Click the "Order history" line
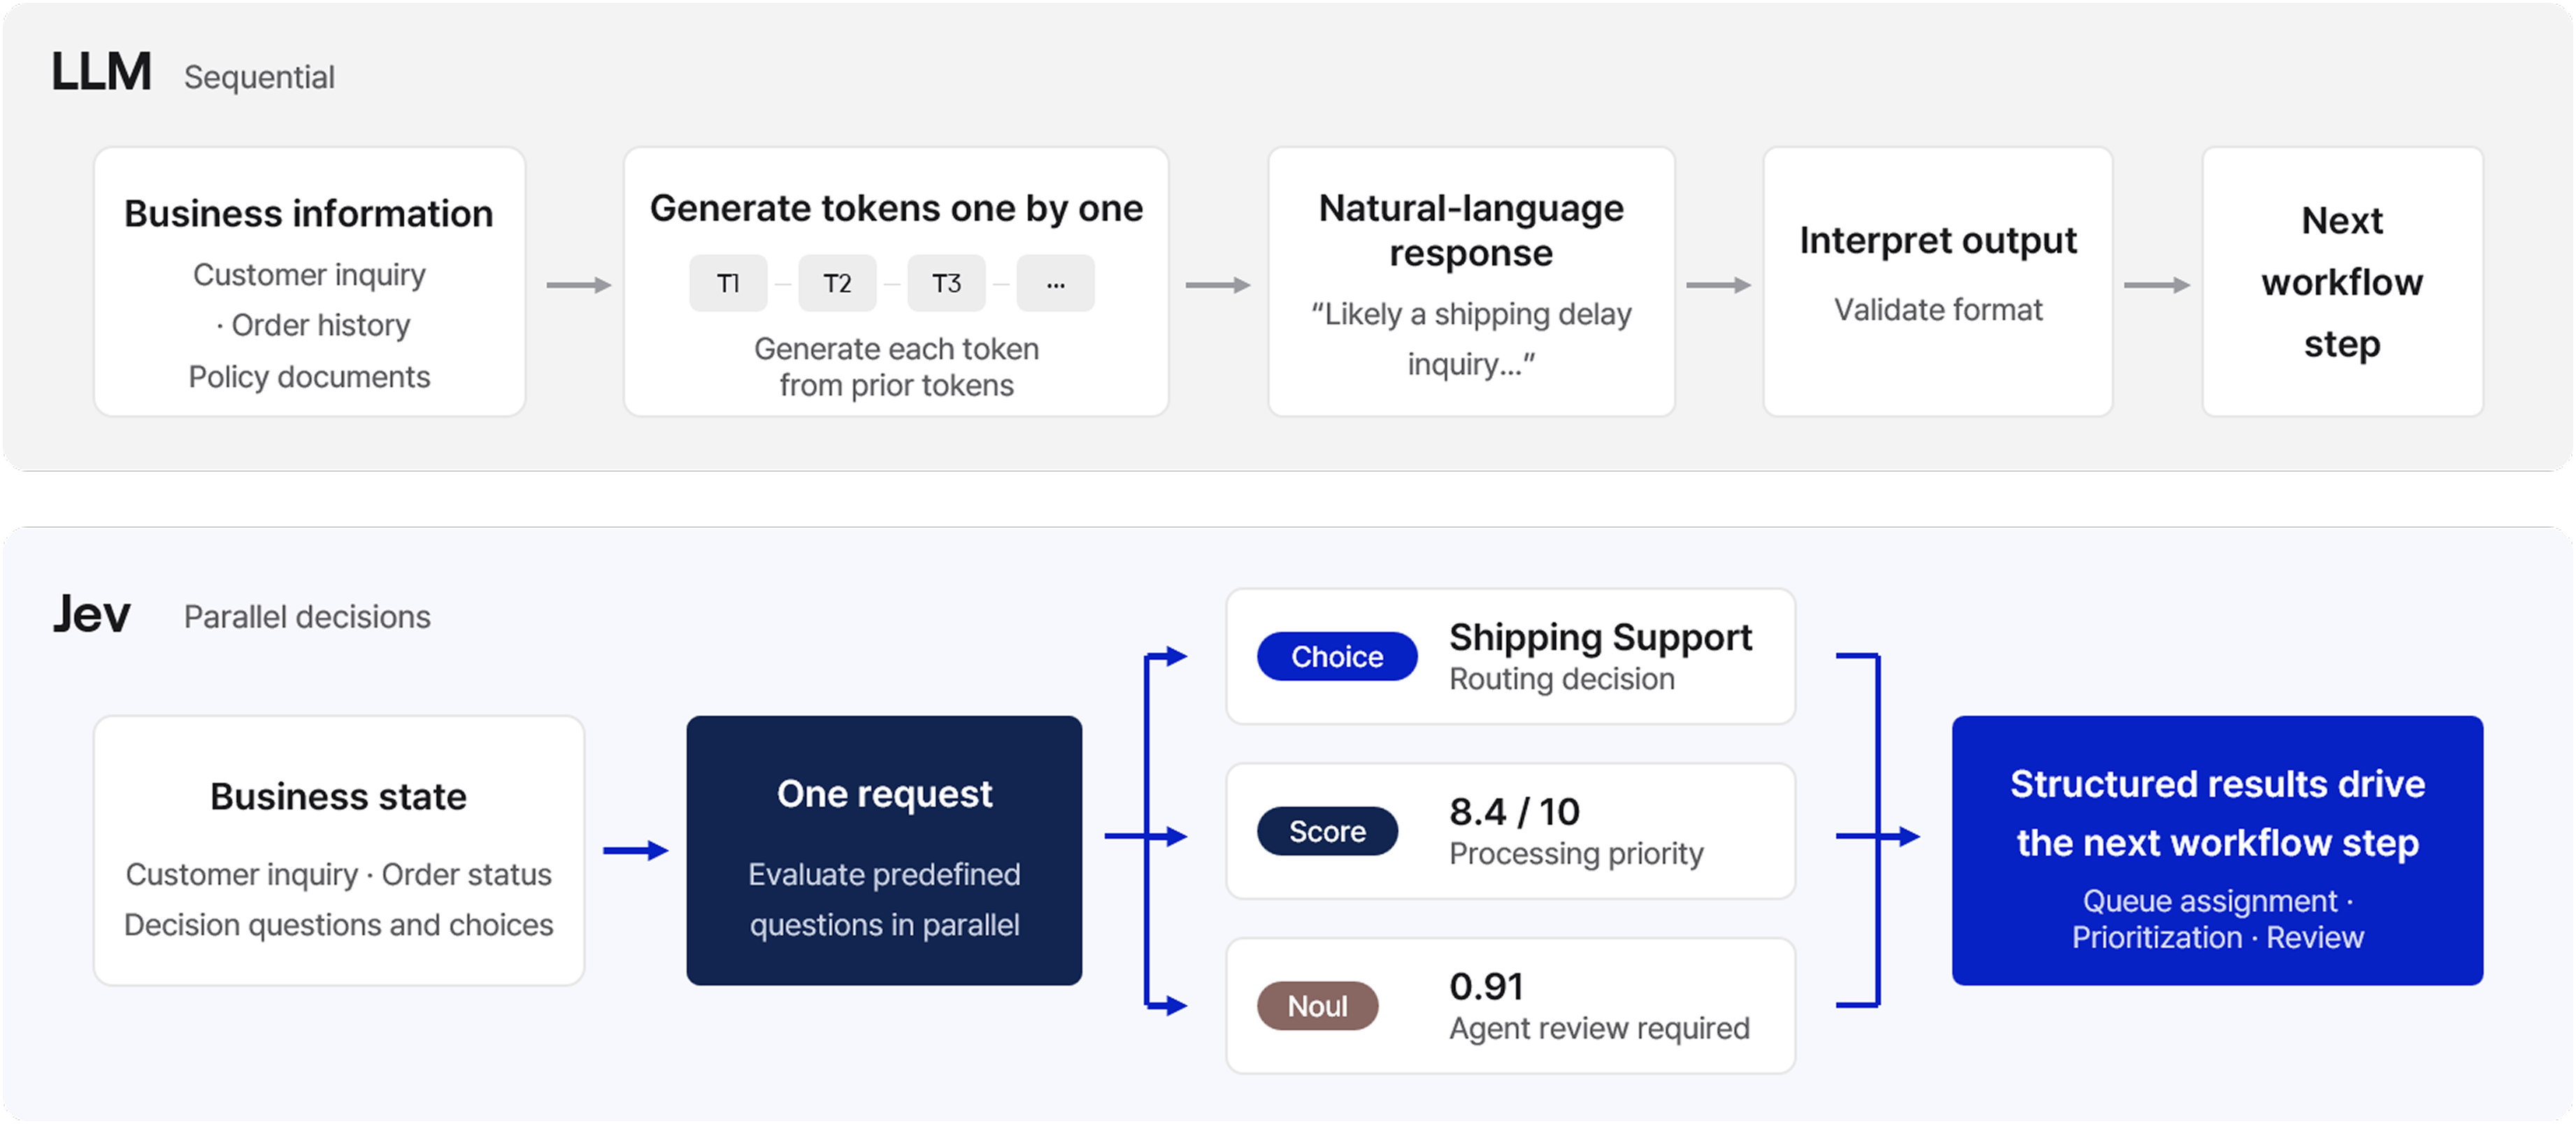 pyautogui.click(x=313, y=325)
